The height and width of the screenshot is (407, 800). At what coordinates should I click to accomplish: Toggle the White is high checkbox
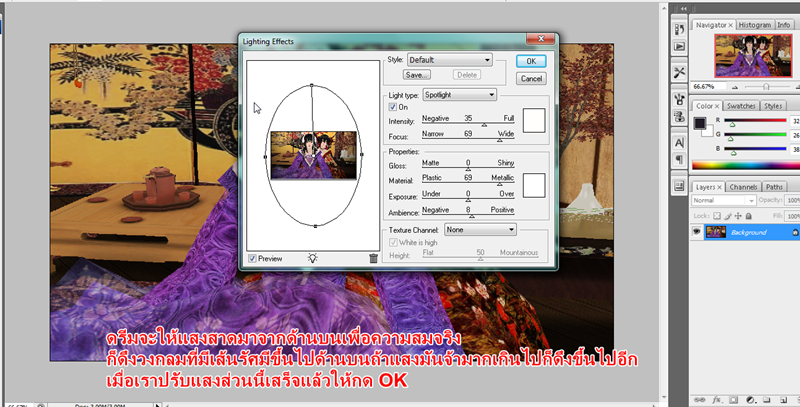pos(393,243)
